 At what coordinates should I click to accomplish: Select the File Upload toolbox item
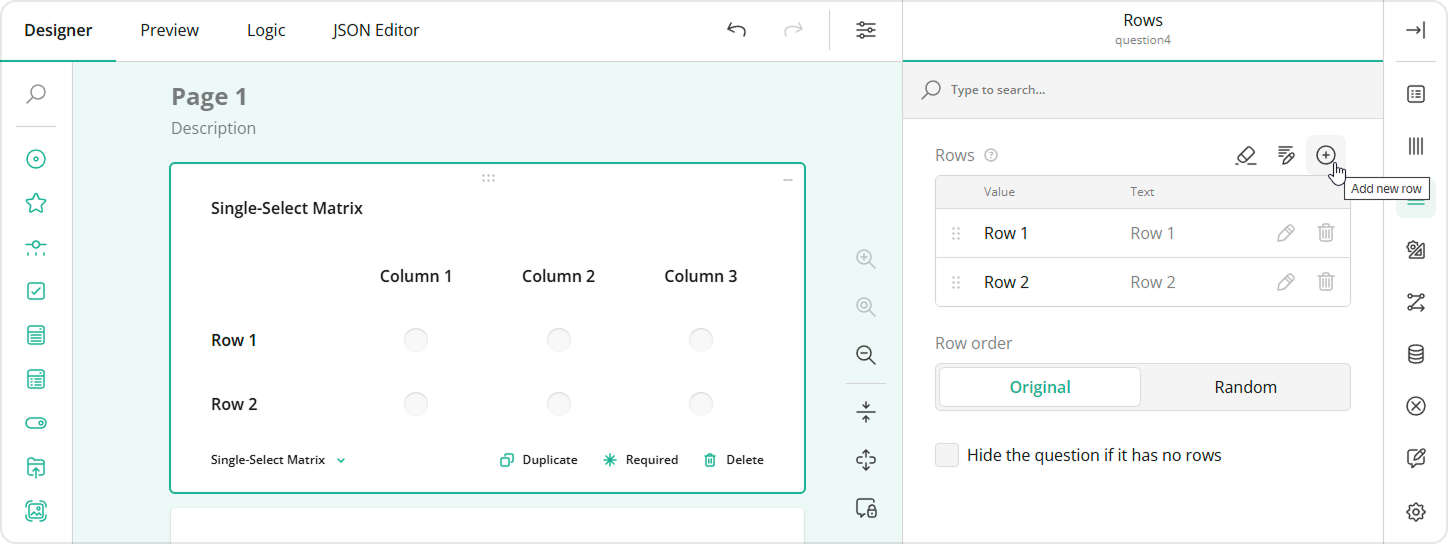click(x=36, y=467)
